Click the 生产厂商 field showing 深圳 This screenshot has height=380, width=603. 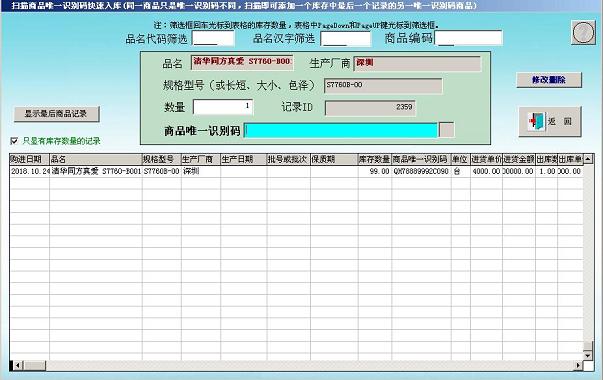(x=417, y=63)
